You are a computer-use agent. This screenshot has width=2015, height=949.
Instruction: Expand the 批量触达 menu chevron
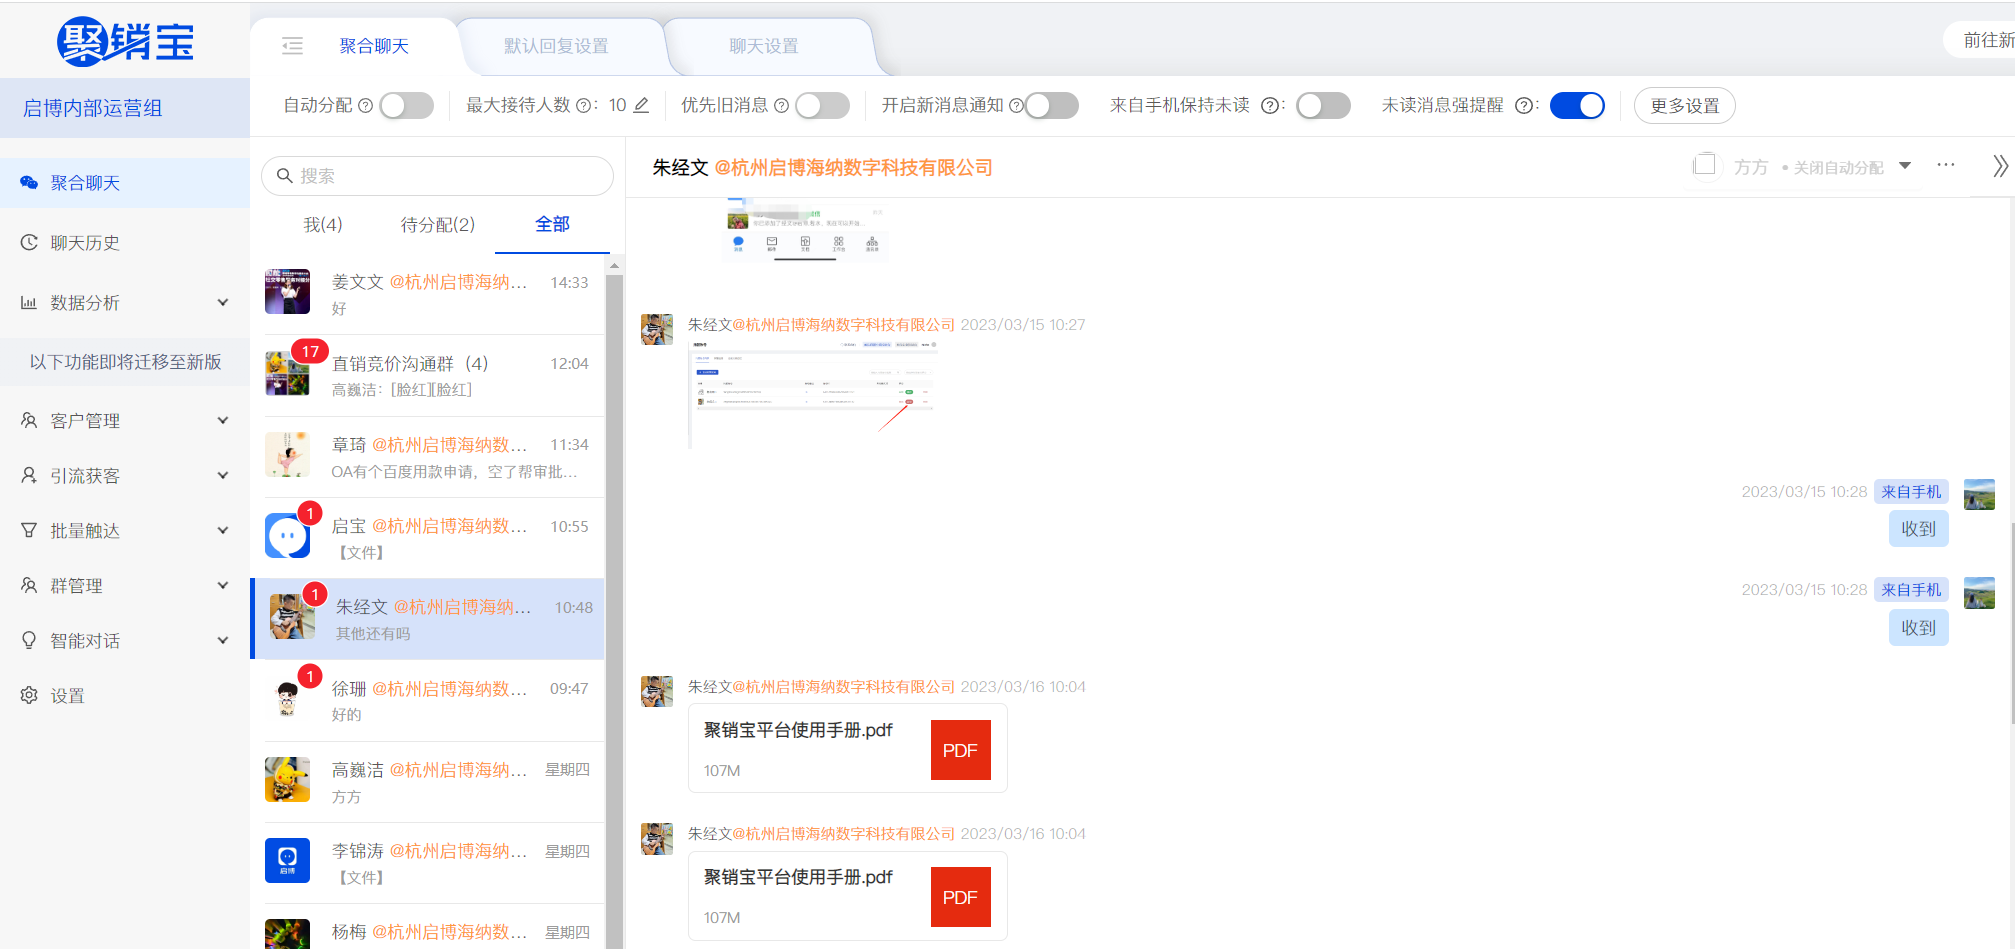(x=223, y=530)
